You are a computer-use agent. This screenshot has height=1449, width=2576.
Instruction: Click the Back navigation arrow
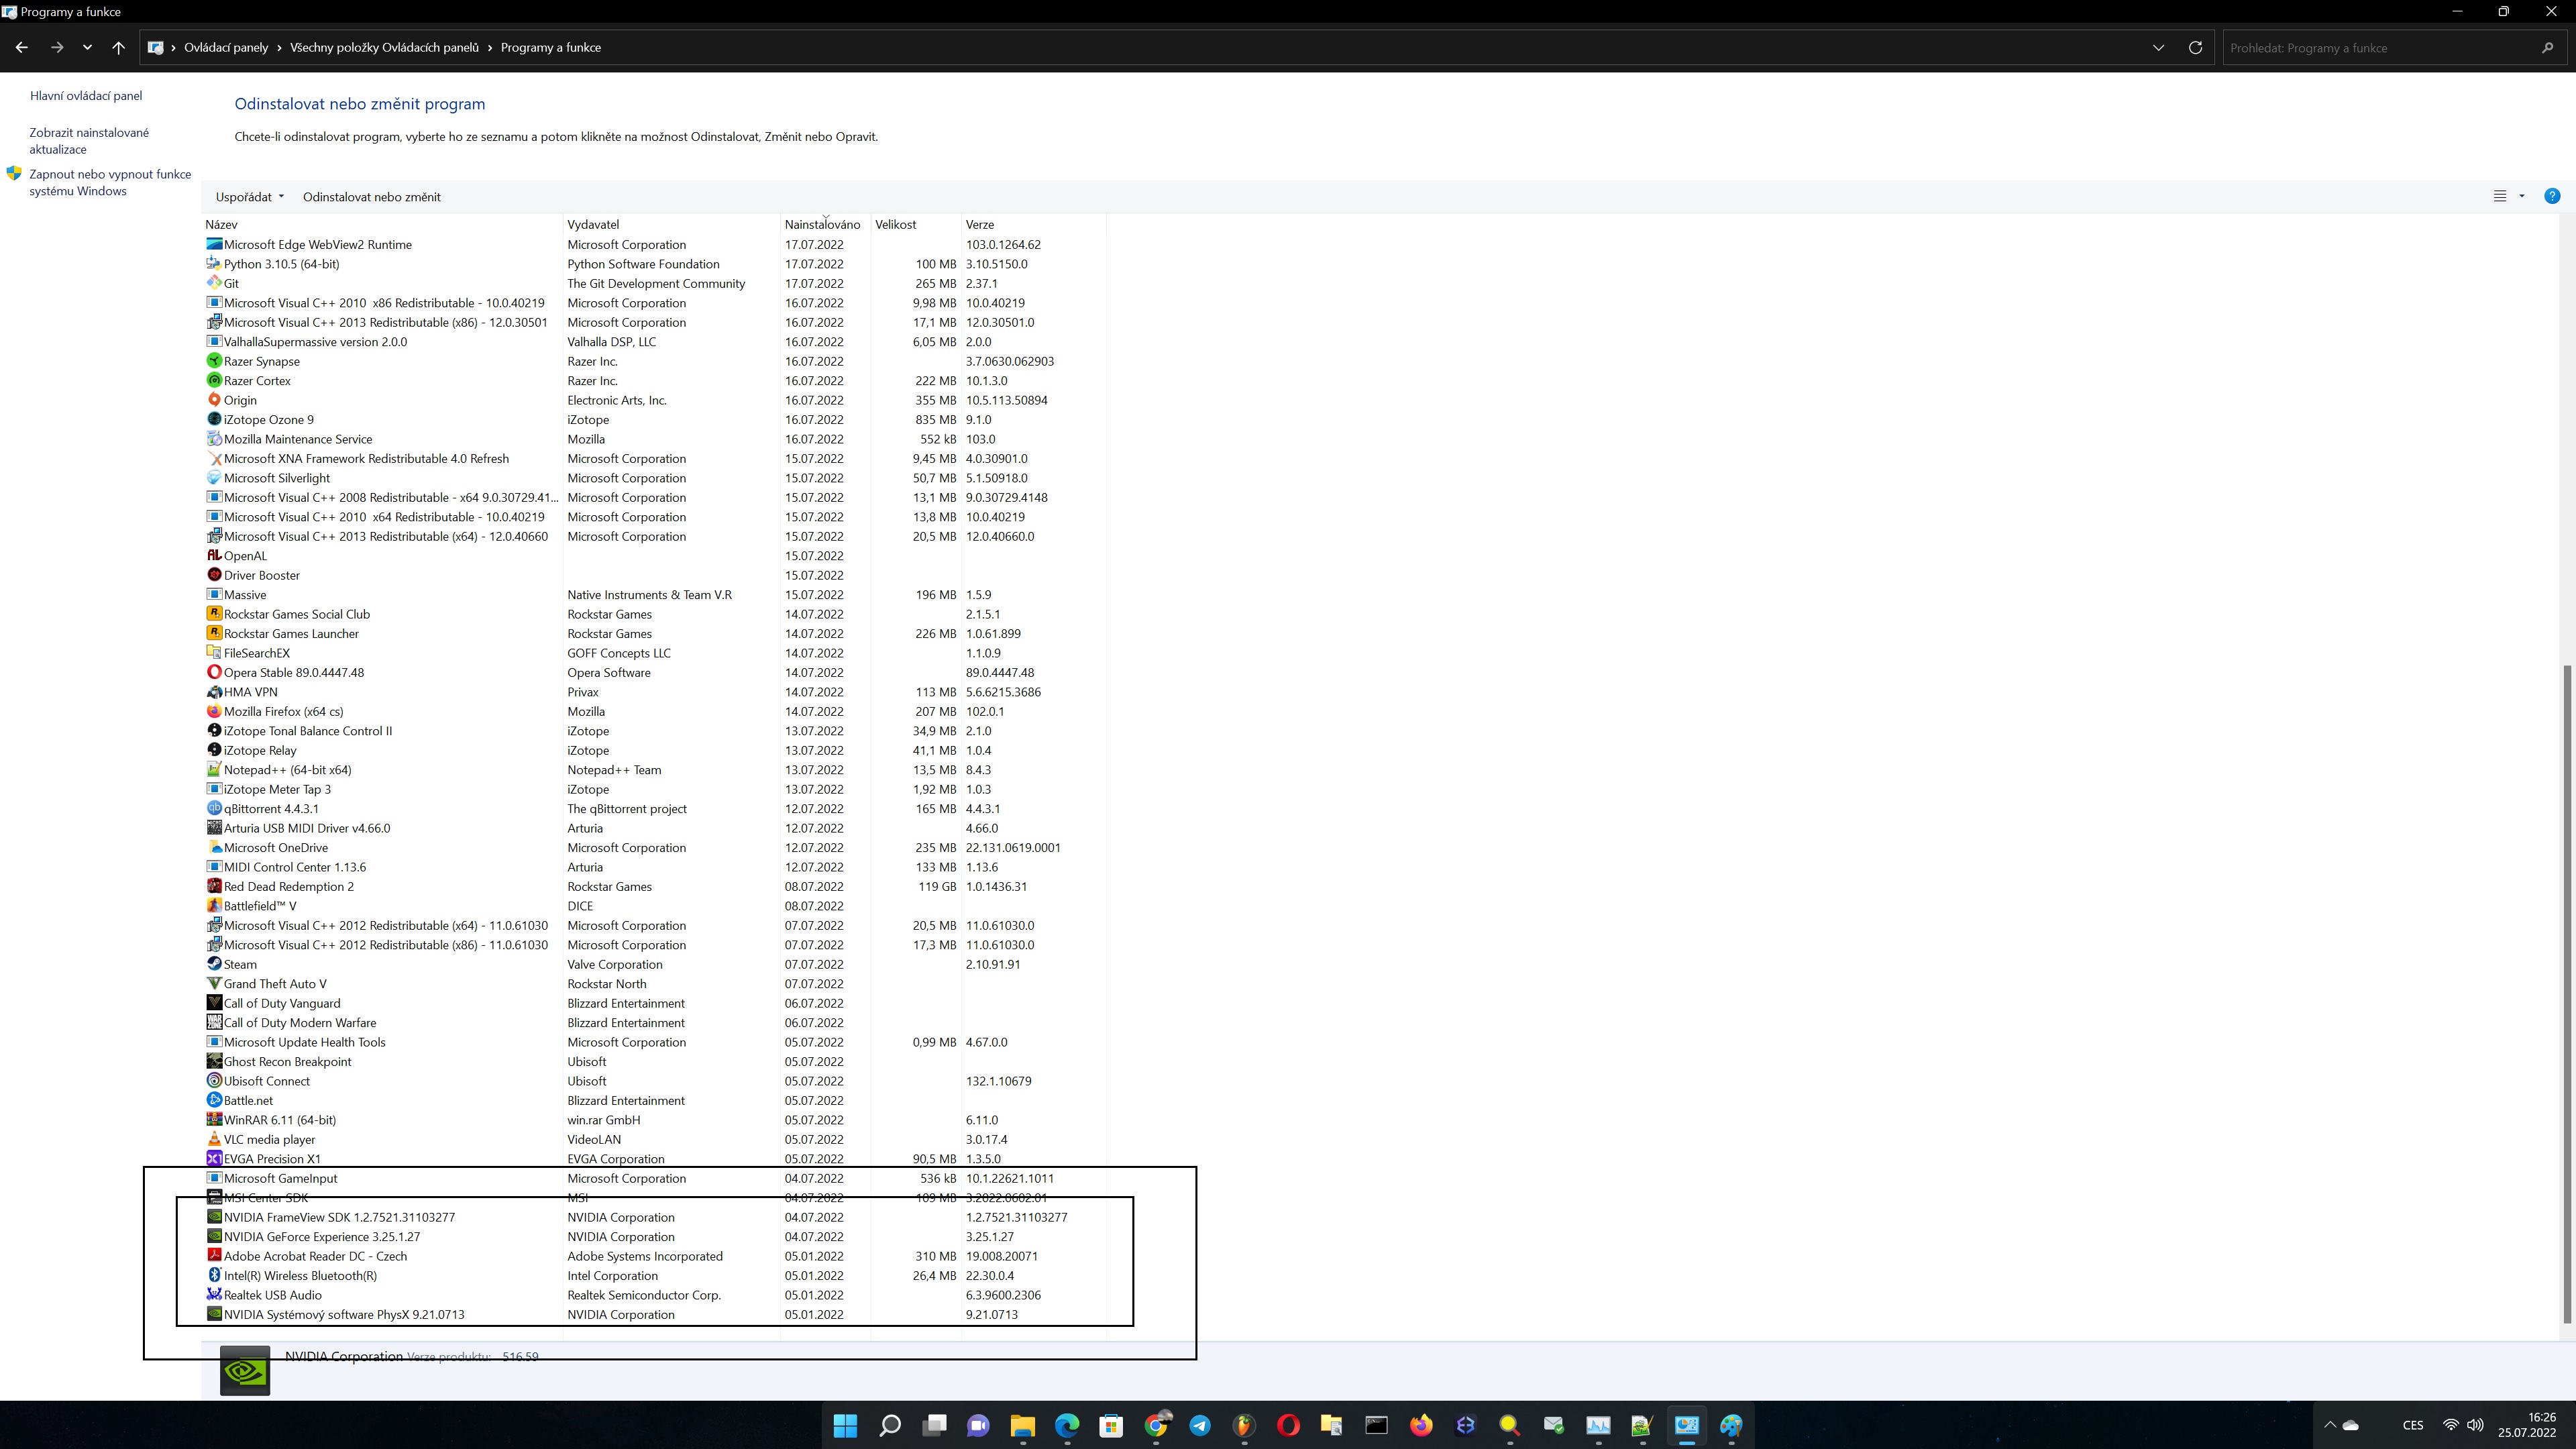[22, 47]
